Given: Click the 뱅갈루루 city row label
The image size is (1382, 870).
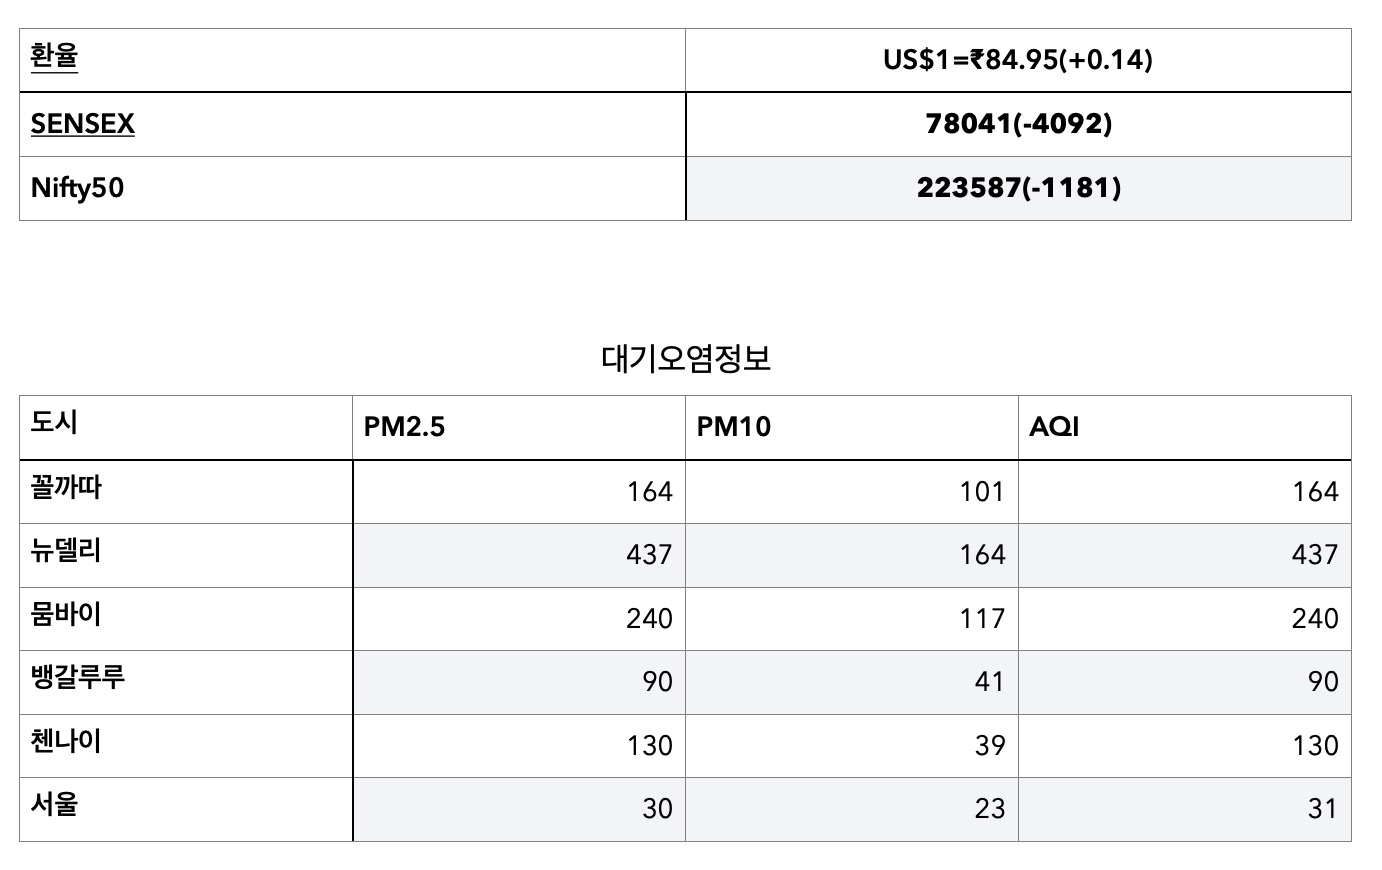Looking at the screenshot, I should coord(78,678).
